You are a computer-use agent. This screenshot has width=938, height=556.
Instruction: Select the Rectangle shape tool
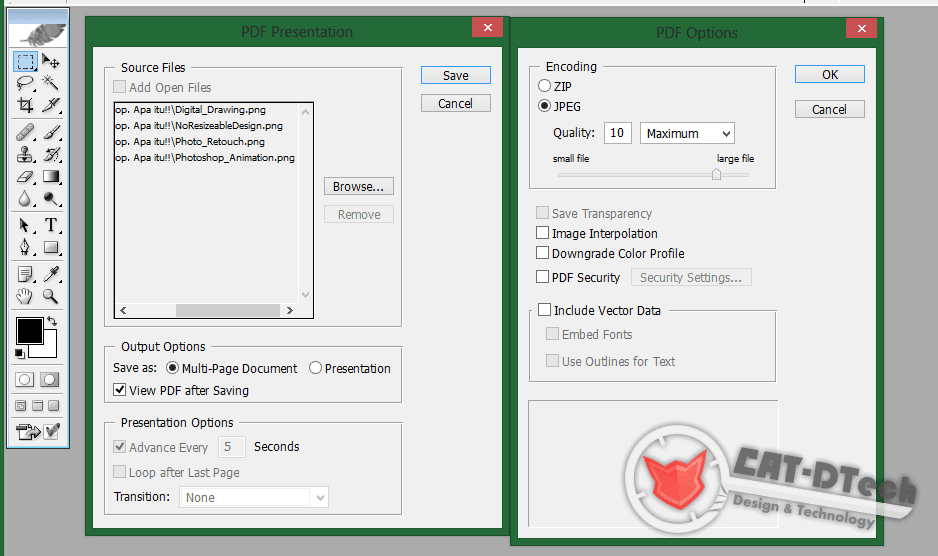tap(51, 247)
